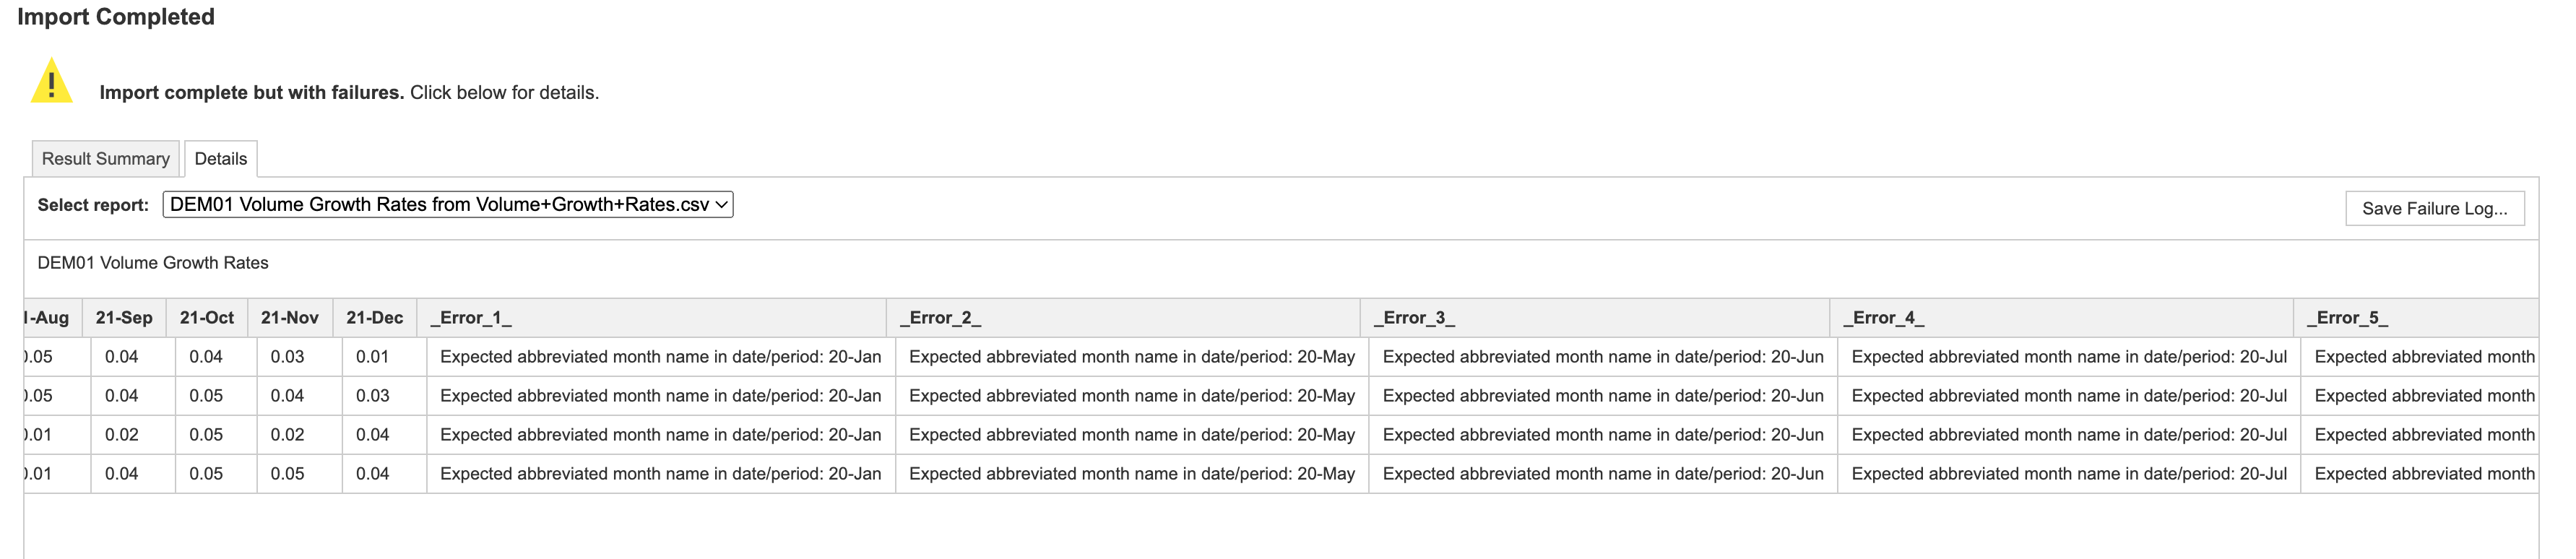Click the DEM01 Volume Growth Rates title
The image size is (2576, 559).
153,263
